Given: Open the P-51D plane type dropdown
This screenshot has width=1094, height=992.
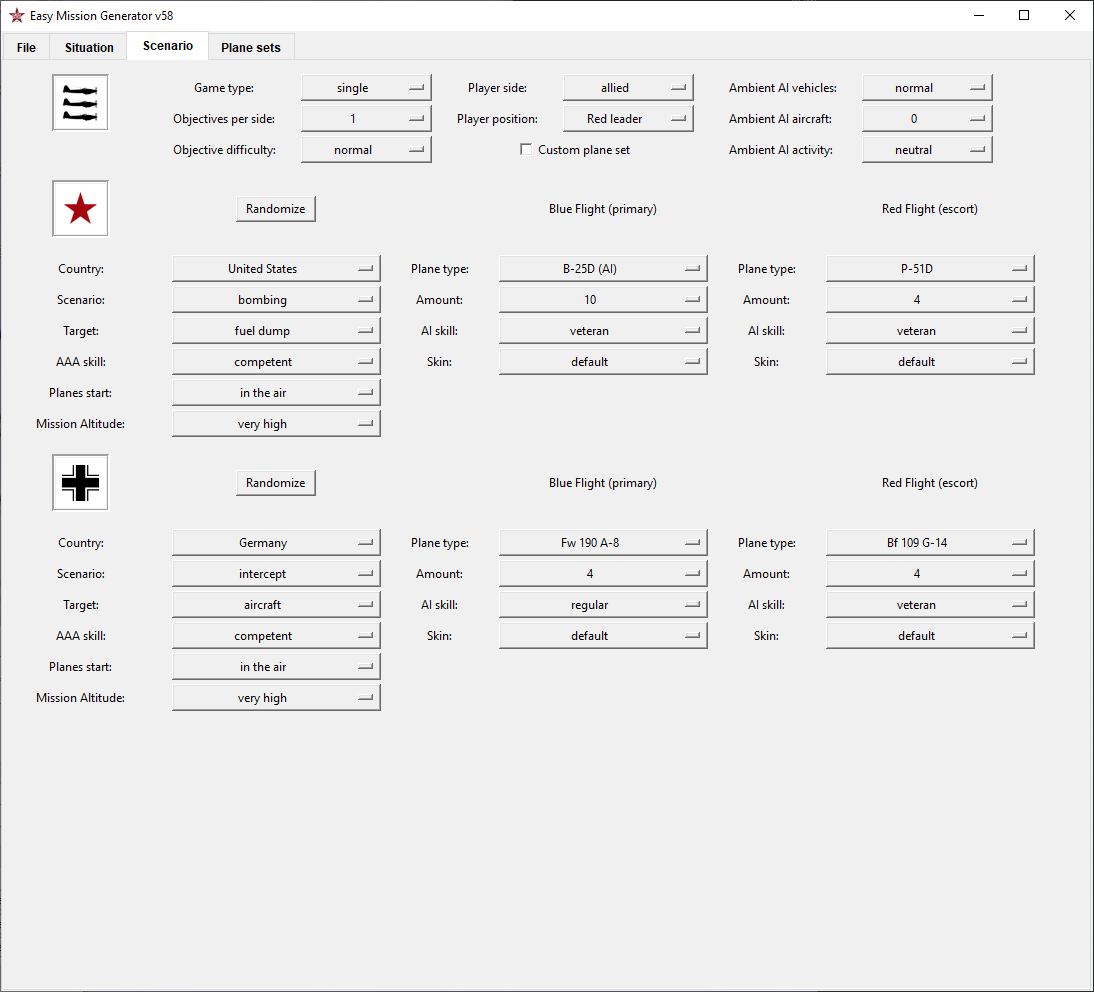Looking at the screenshot, I should tap(930, 269).
